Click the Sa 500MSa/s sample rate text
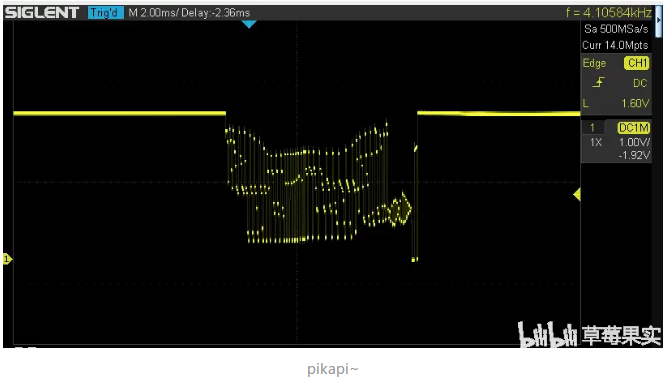Image resolution: width=663 pixels, height=378 pixels. coord(616,29)
